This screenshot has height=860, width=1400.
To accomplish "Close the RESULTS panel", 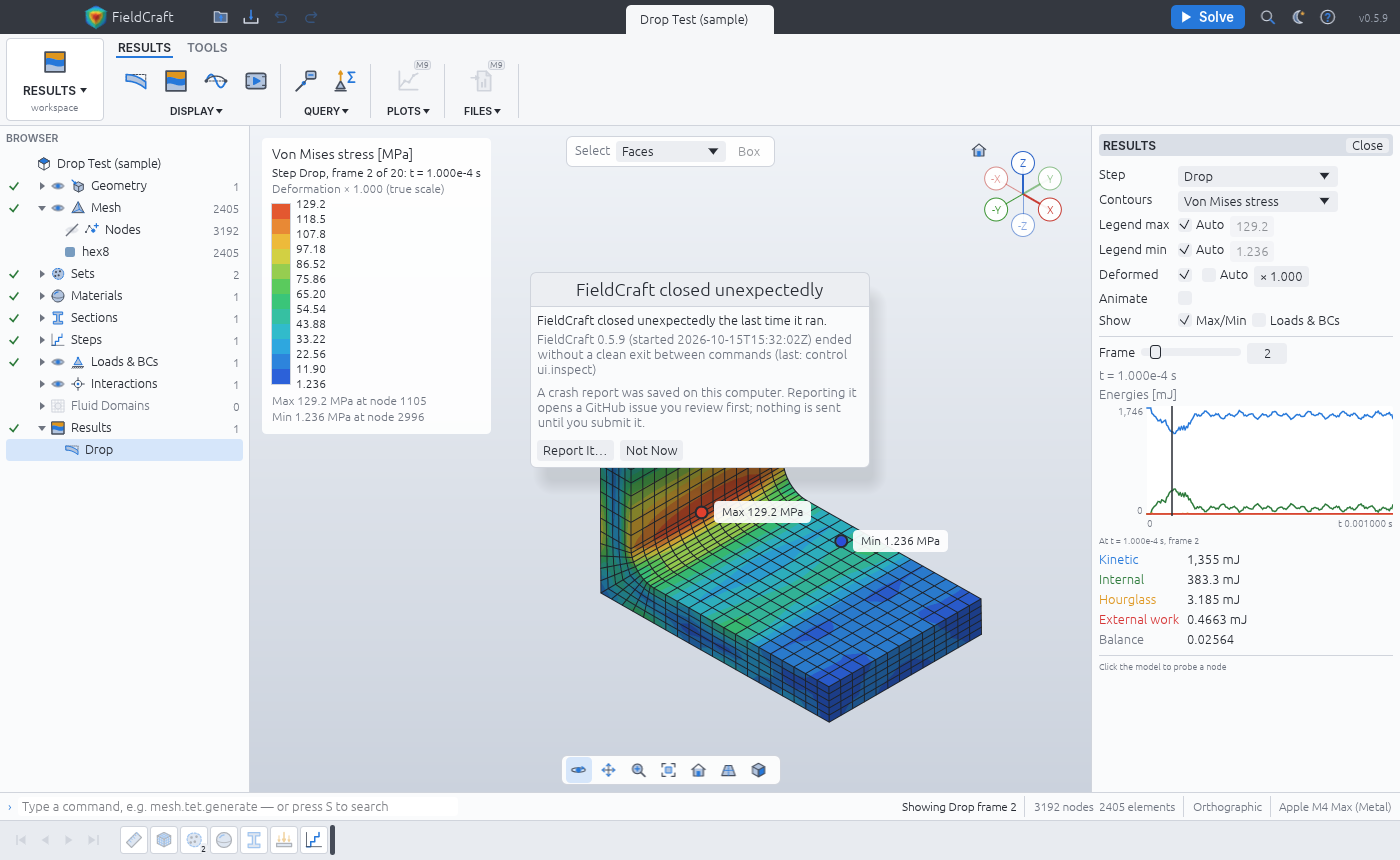I will pyautogui.click(x=1367, y=145).
